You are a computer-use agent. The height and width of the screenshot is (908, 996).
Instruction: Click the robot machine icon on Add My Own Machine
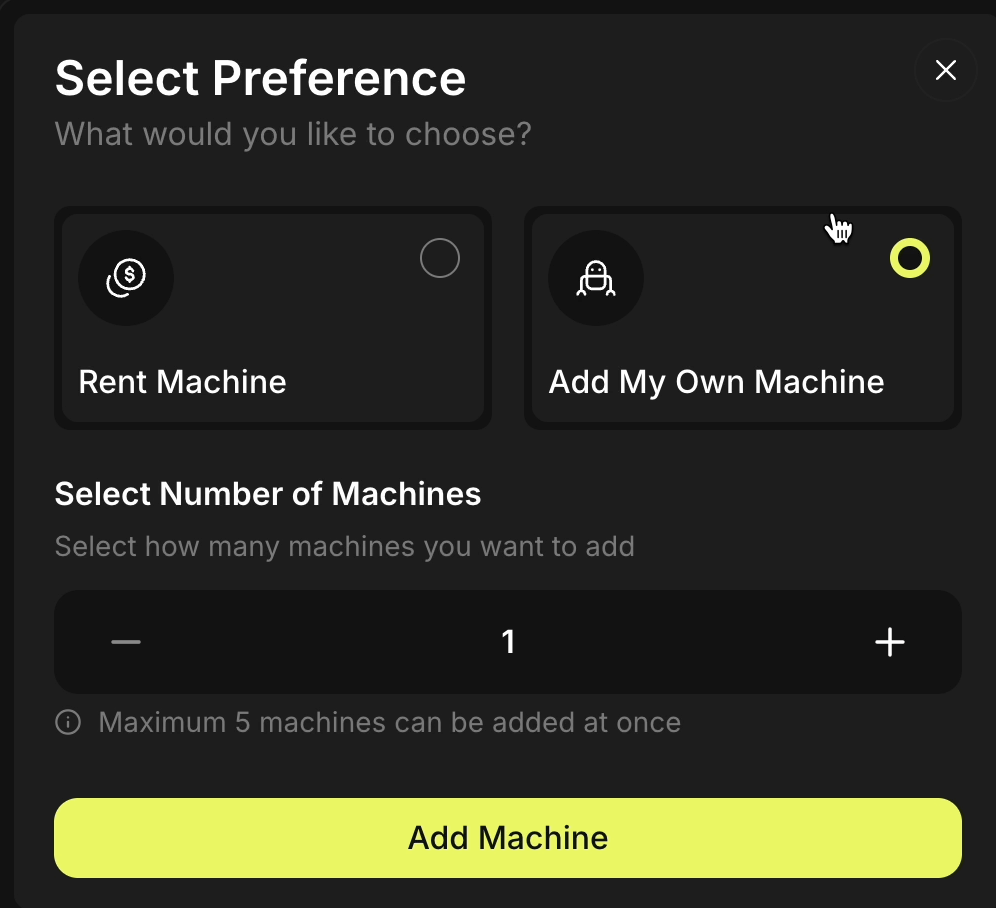pos(596,278)
